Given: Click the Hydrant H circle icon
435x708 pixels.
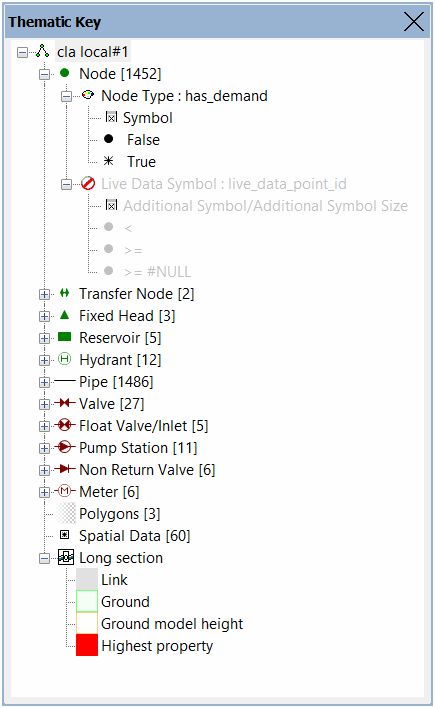Looking at the screenshot, I should coord(65,359).
